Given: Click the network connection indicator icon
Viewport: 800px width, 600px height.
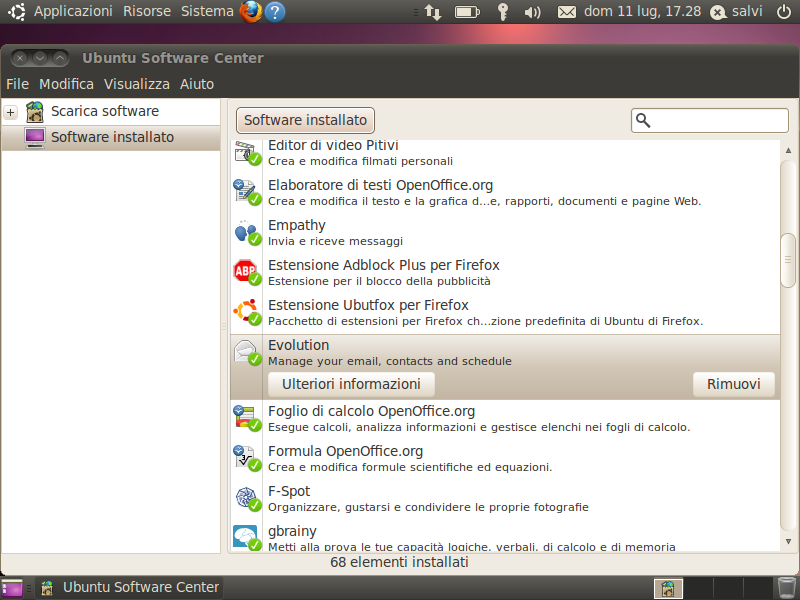Looking at the screenshot, I should (433, 12).
